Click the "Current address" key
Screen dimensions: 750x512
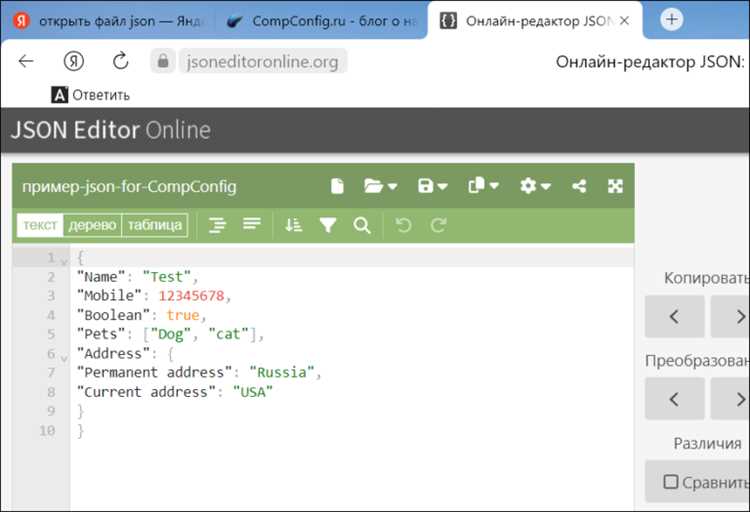146,392
